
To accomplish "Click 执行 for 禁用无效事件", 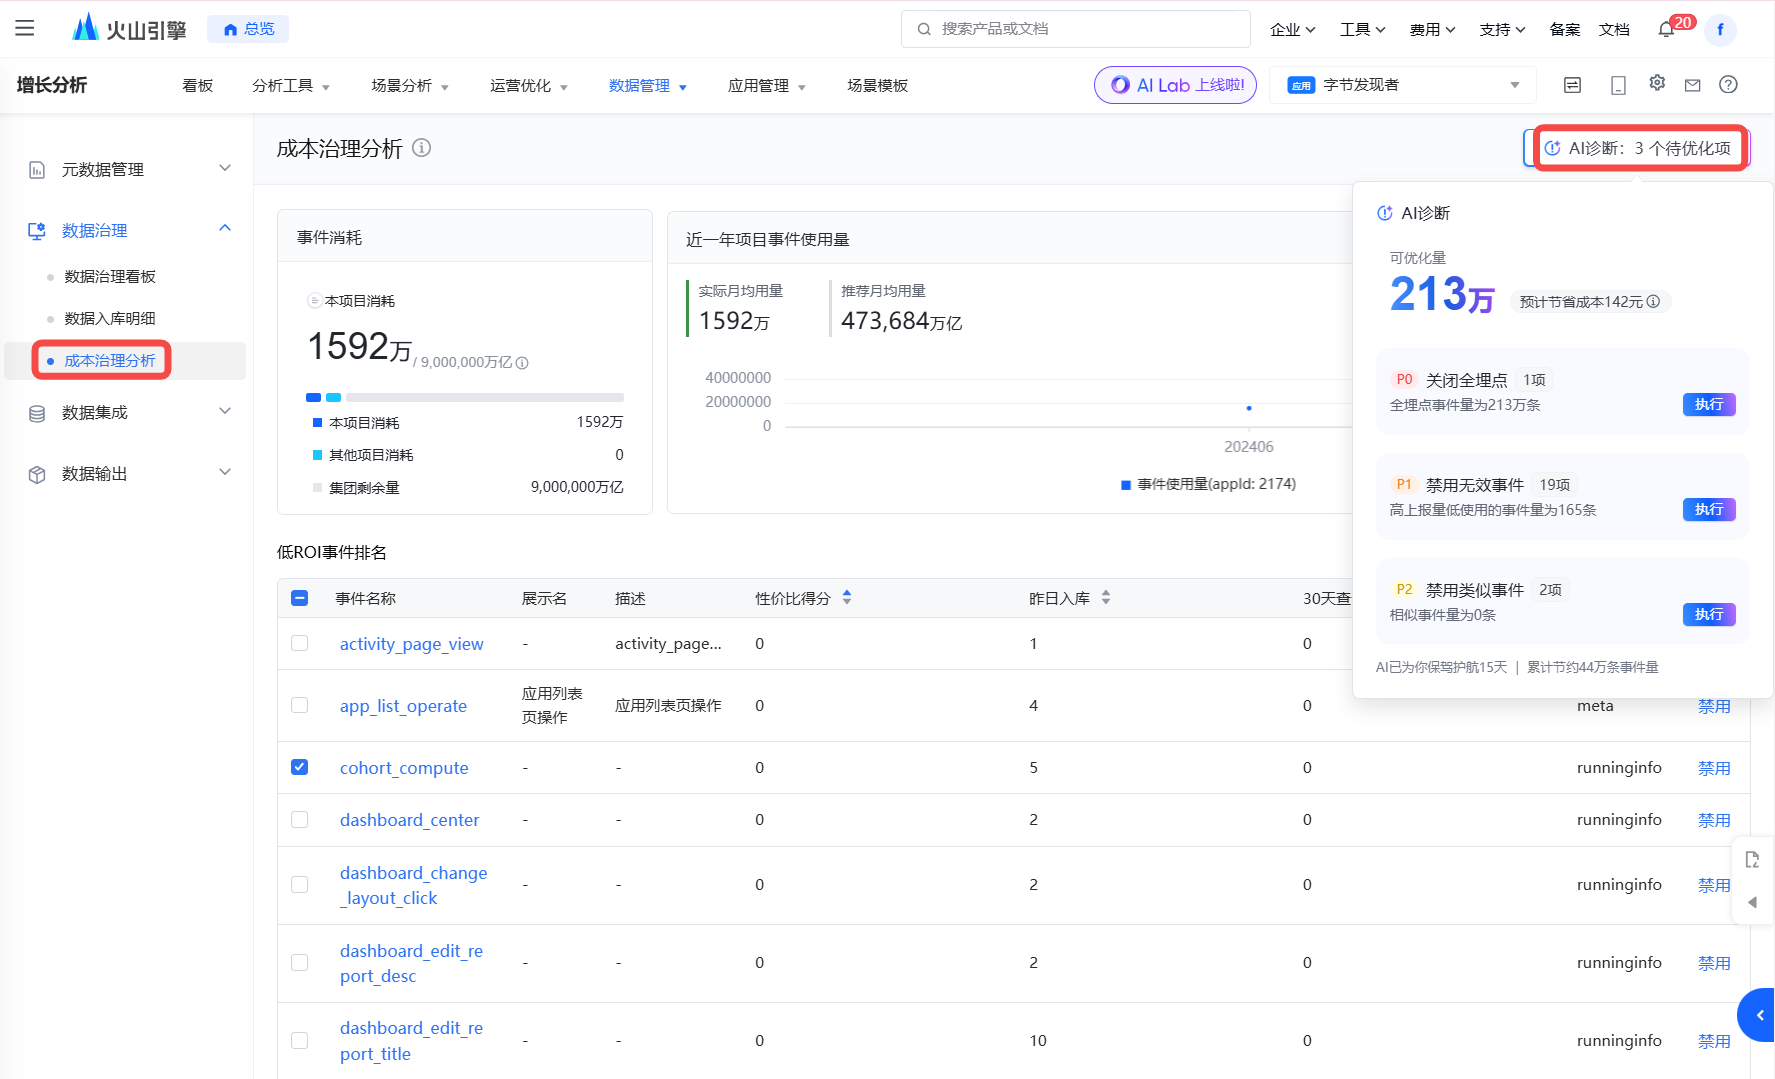I will (1709, 509).
